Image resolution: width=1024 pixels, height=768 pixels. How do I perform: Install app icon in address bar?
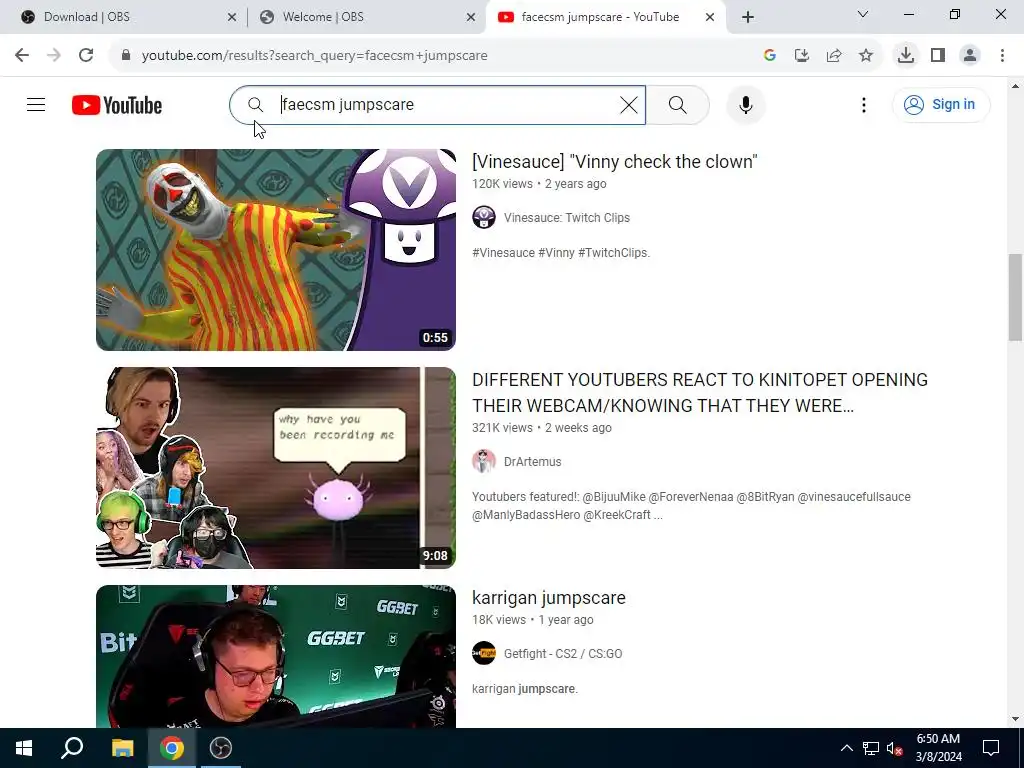[801, 56]
